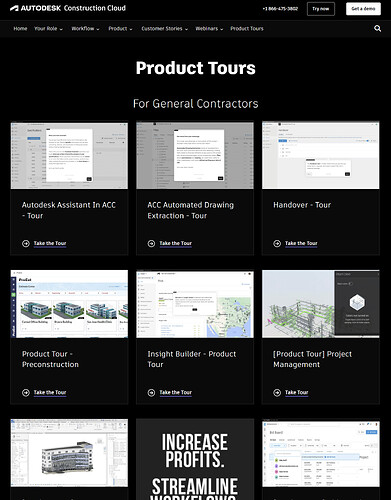Click arrow icon under Preconstruction tour card
Image resolution: width=391 pixels, height=500 pixels.
point(26,393)
